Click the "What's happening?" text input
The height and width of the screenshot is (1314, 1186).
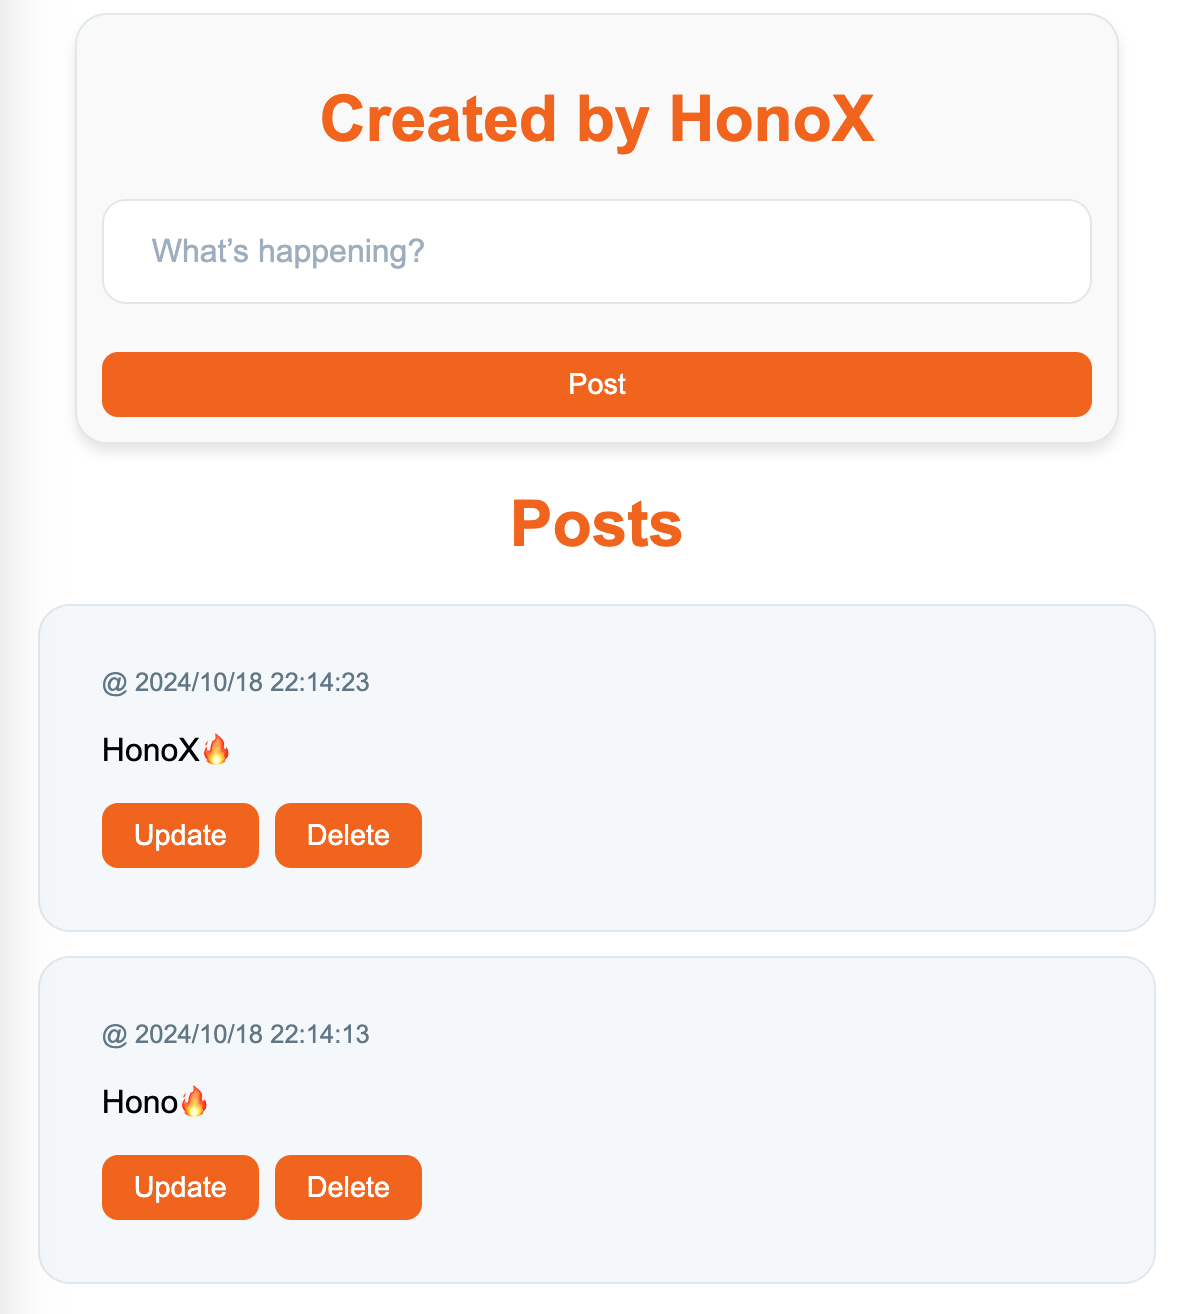pyautogui.click(x=596, y=251)
